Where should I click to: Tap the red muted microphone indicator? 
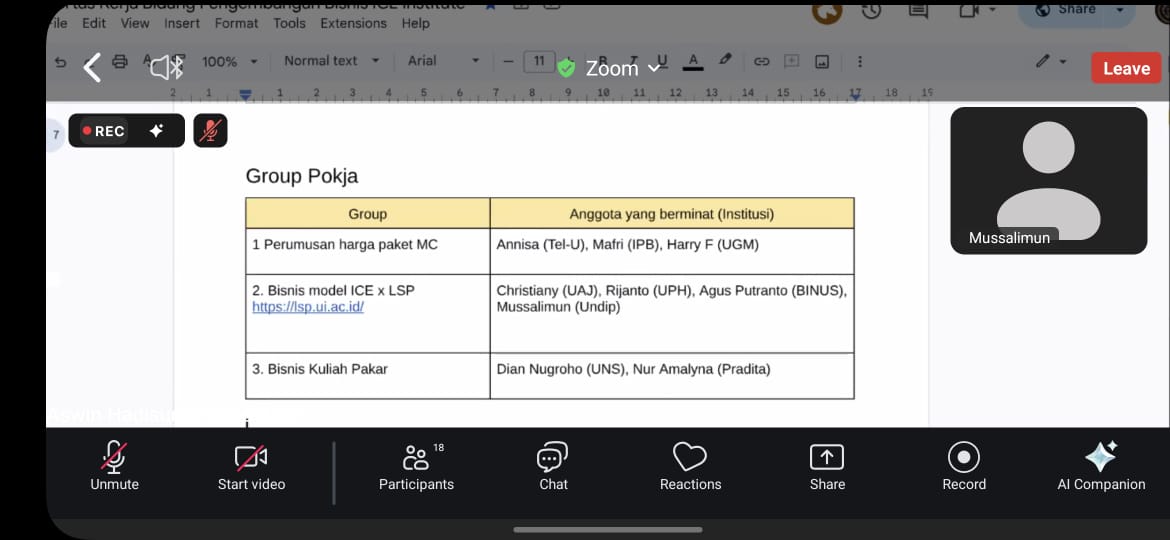[x=210, y=131]
